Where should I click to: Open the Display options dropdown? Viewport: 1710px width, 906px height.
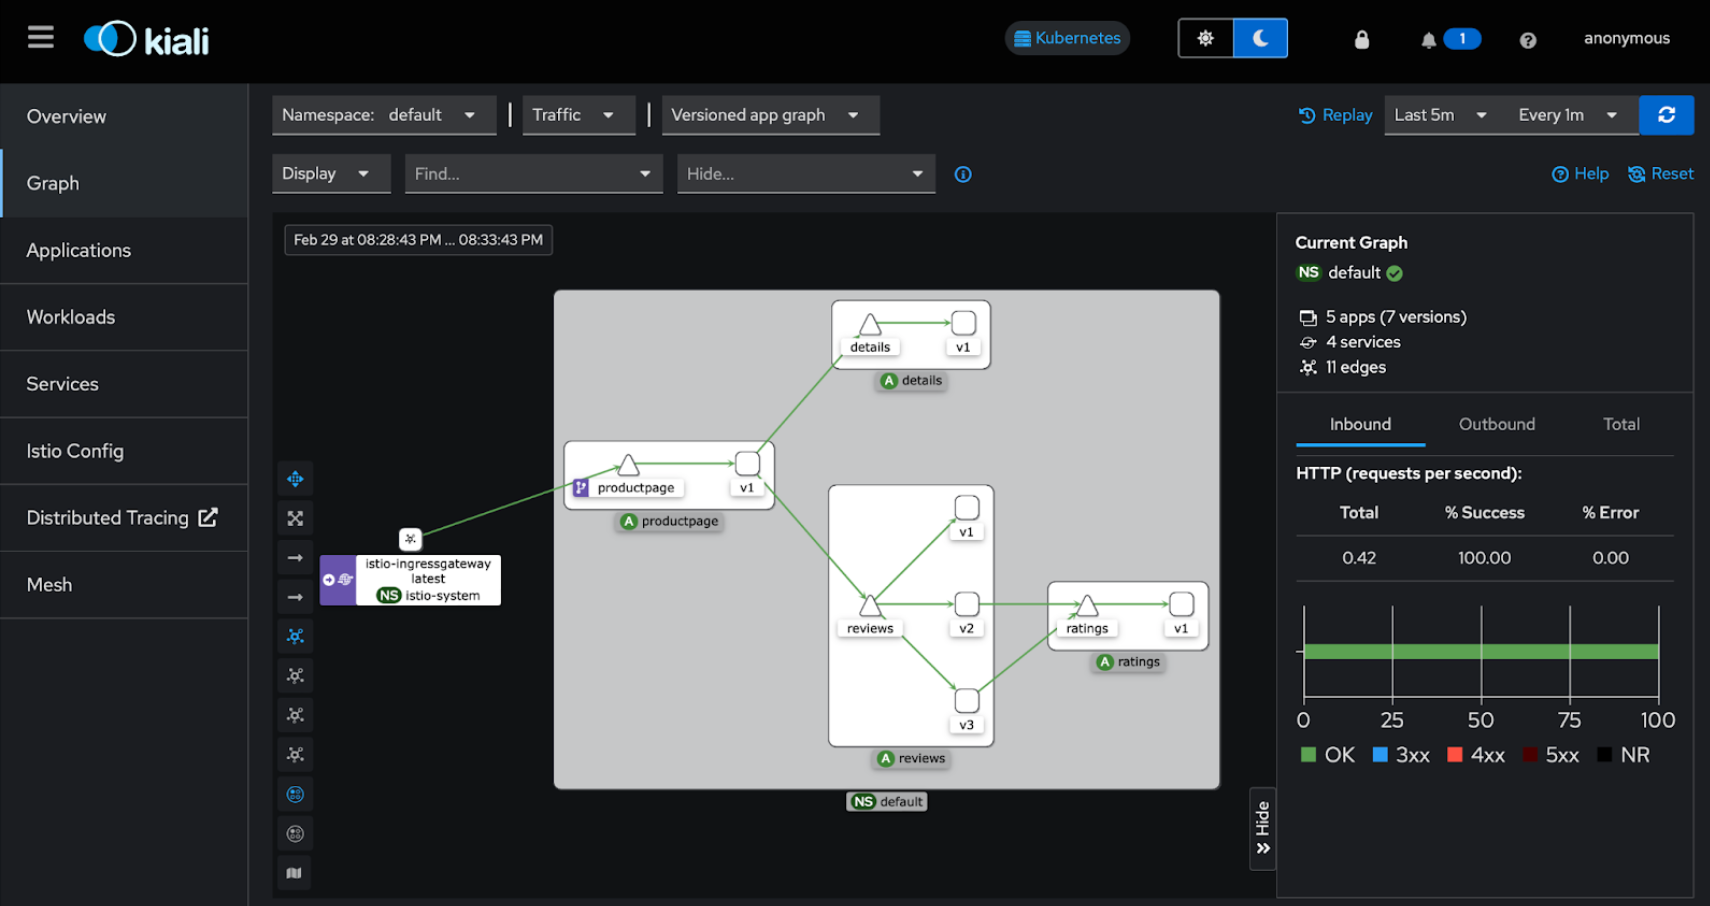point(331,173)
